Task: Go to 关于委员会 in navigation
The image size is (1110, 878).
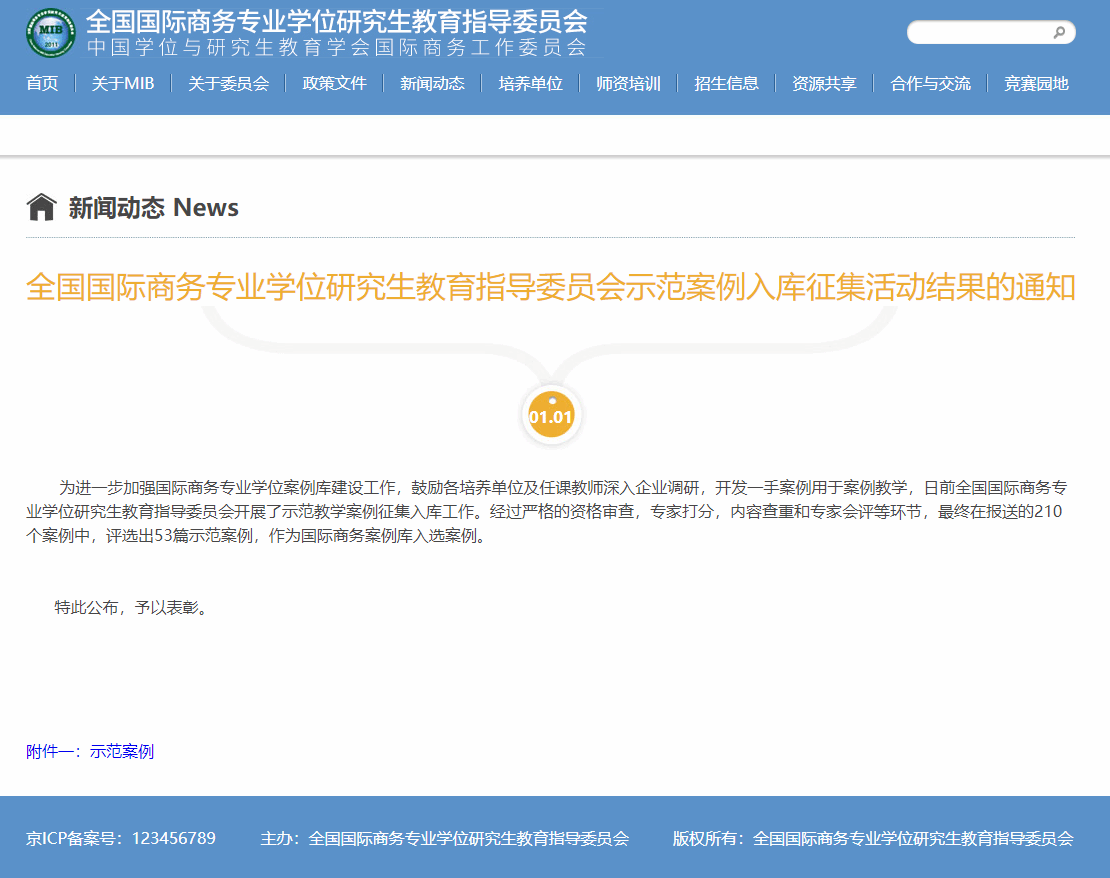Action: [228, 84]
